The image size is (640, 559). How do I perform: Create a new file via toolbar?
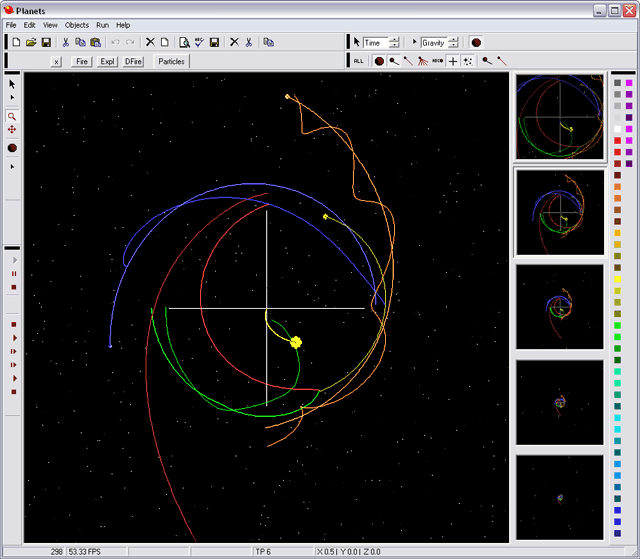16,42
